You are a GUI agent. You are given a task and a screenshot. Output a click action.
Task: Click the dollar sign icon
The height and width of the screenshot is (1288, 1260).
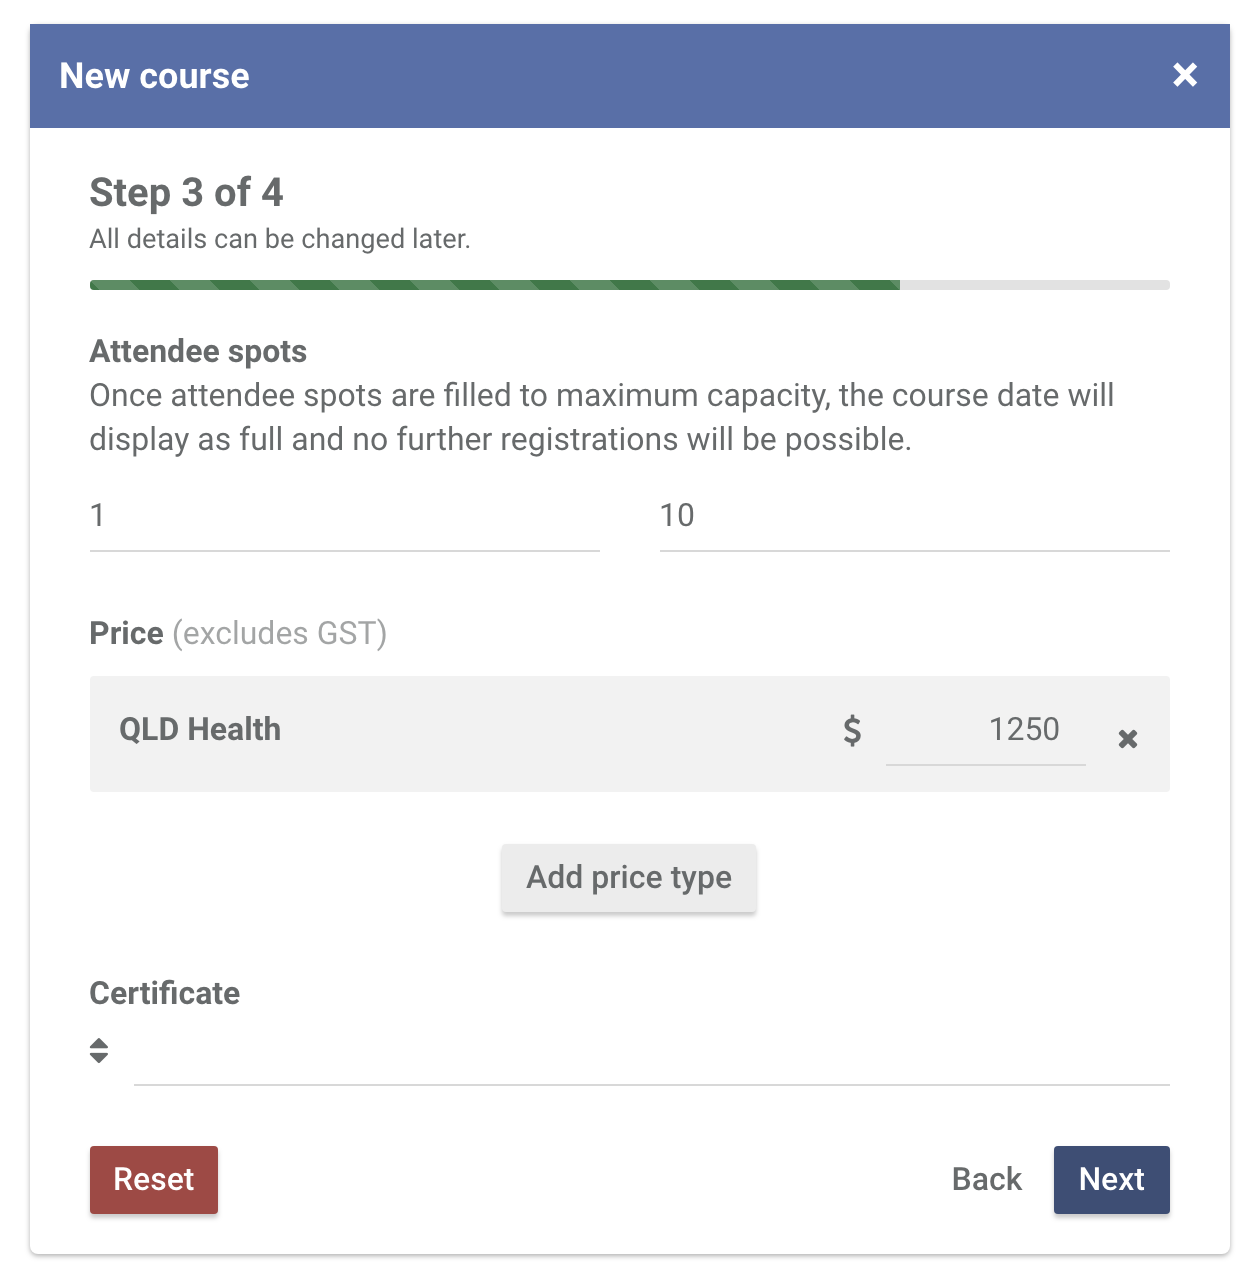(852, 730)
